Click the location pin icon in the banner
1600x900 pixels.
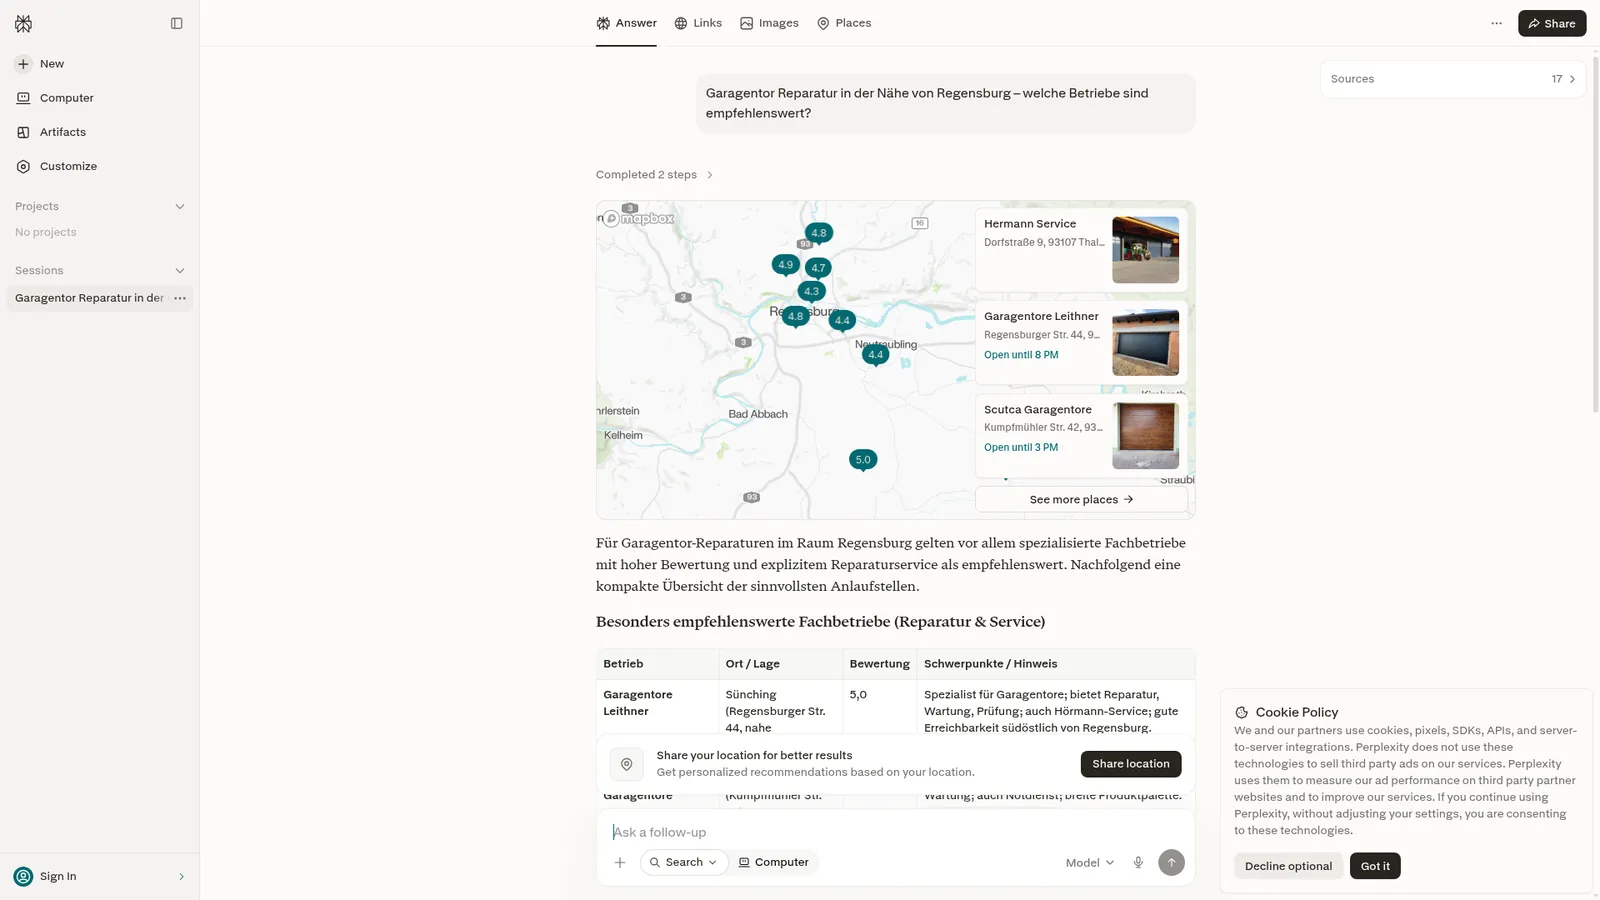627,764
